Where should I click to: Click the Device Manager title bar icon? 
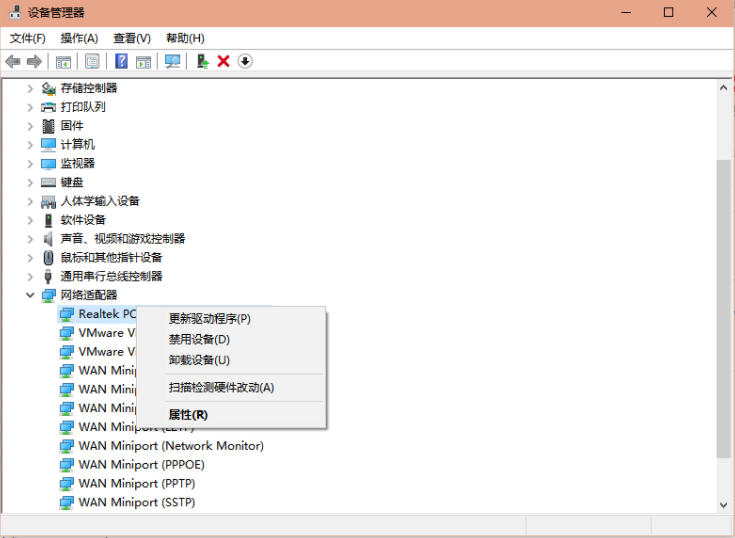click(15, 12)
